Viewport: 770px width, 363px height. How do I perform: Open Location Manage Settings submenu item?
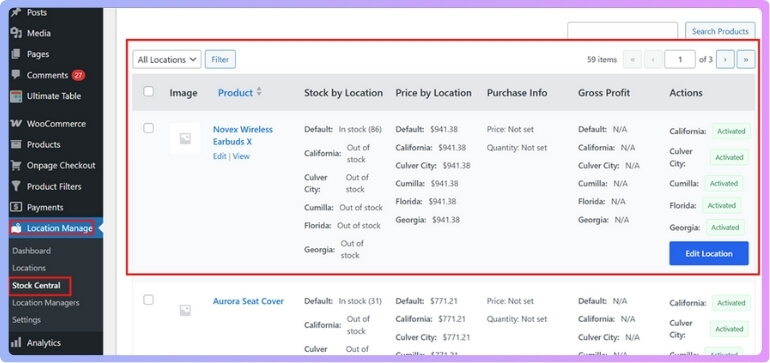click(27, 320)
